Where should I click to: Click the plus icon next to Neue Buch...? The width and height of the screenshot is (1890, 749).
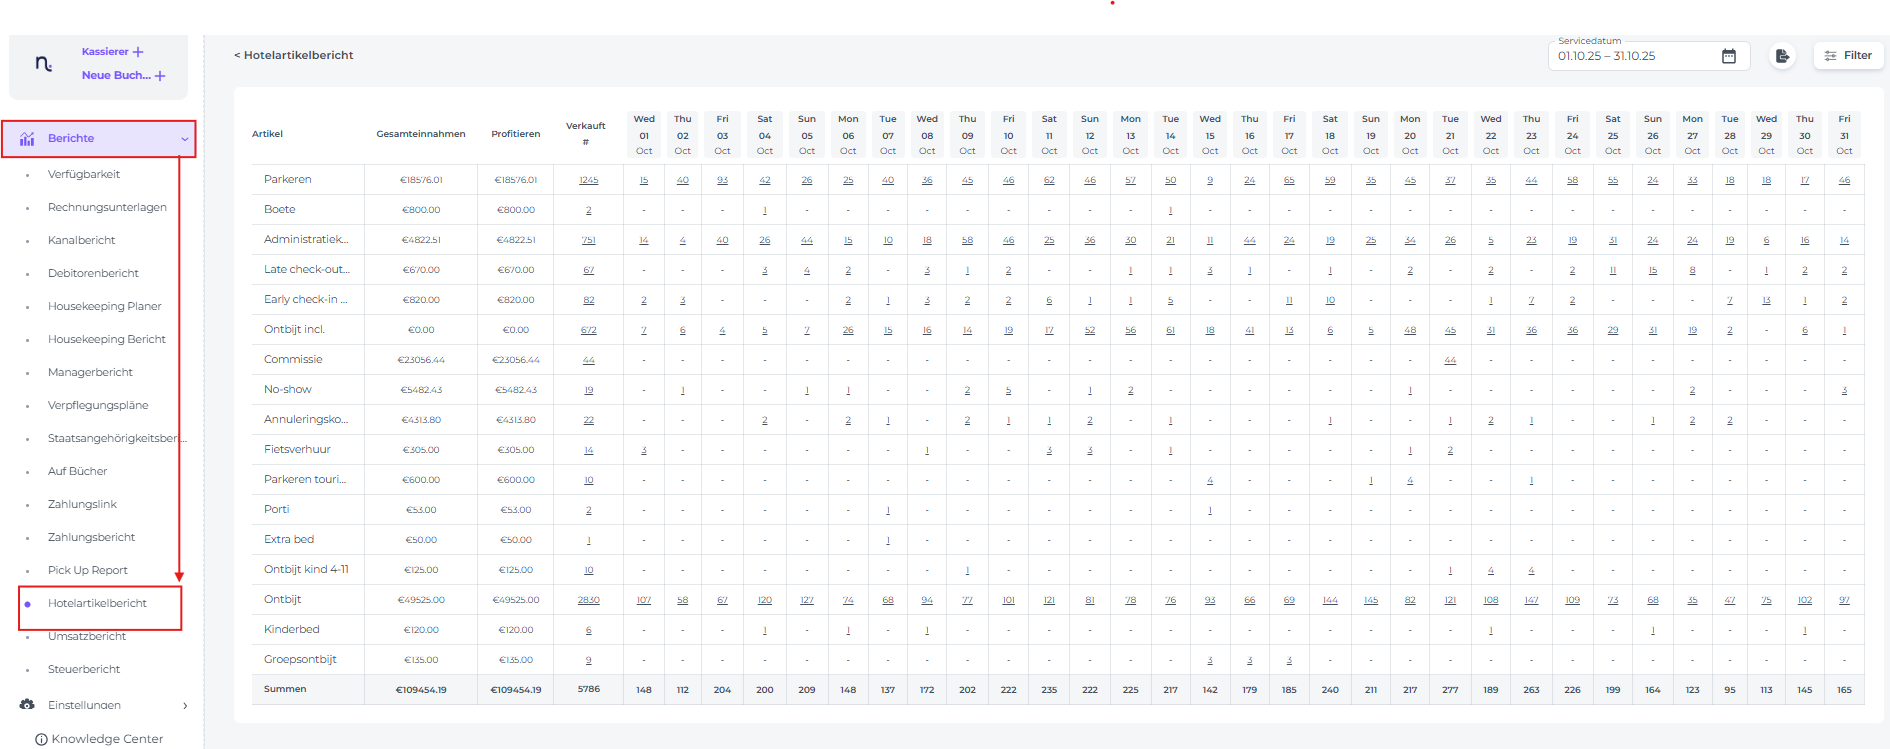click(x=160, y=76)
